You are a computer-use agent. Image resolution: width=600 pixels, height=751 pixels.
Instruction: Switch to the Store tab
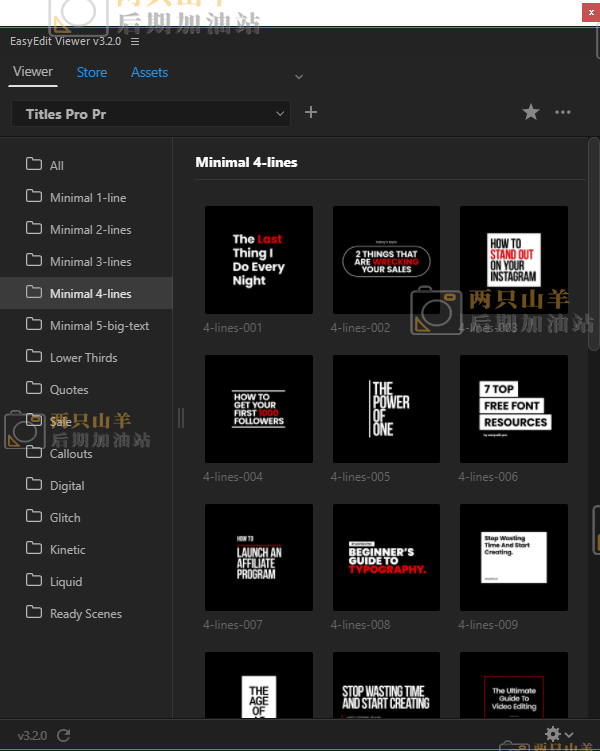92,72
